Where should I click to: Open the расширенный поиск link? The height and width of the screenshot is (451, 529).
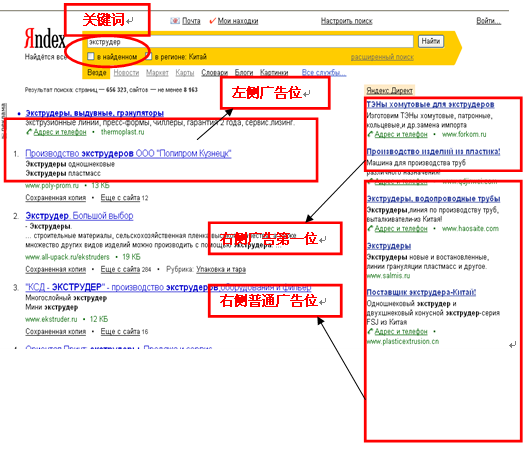[382, 57]
